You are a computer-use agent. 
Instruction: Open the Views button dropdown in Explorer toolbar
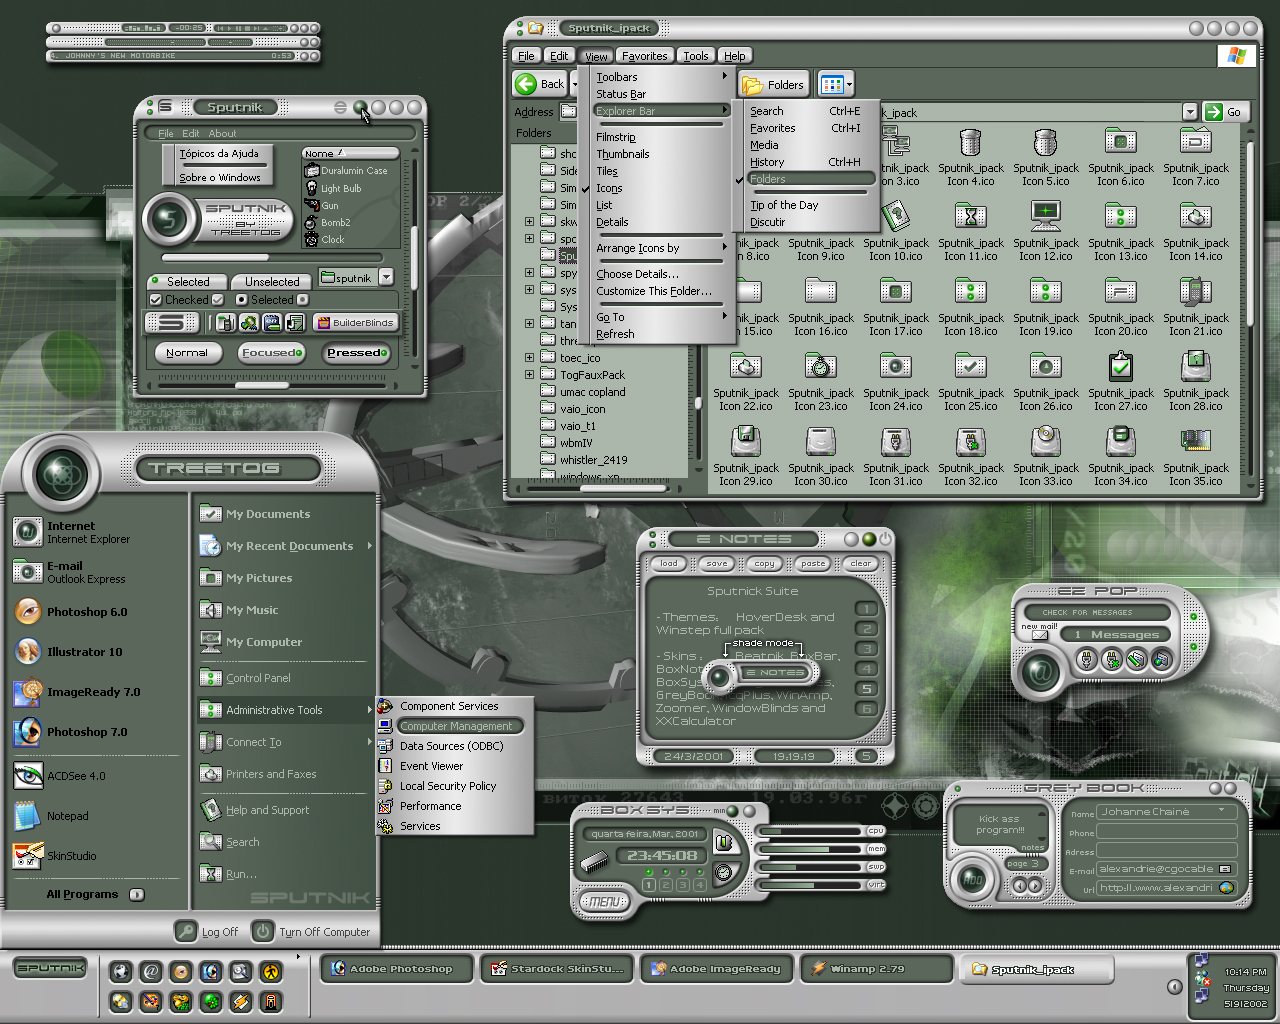point(849,85)
